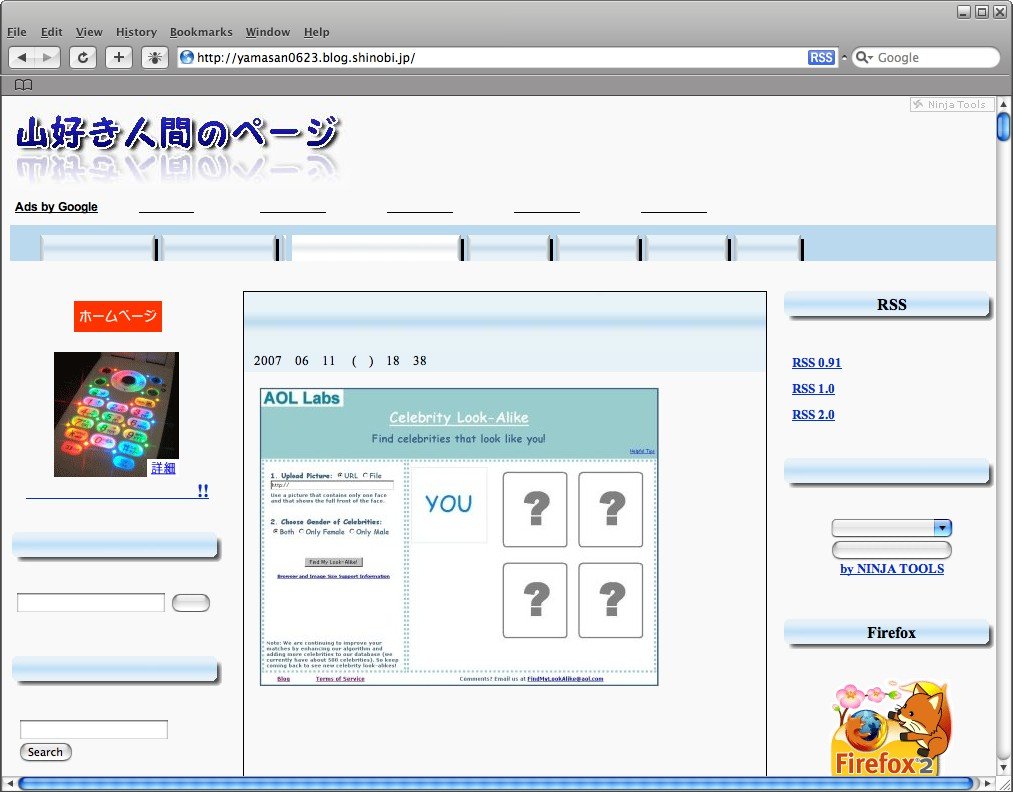This screenshot has height=792, width=1013.
Task: Go back with the back arrow button
Action: tap(22, 57)
